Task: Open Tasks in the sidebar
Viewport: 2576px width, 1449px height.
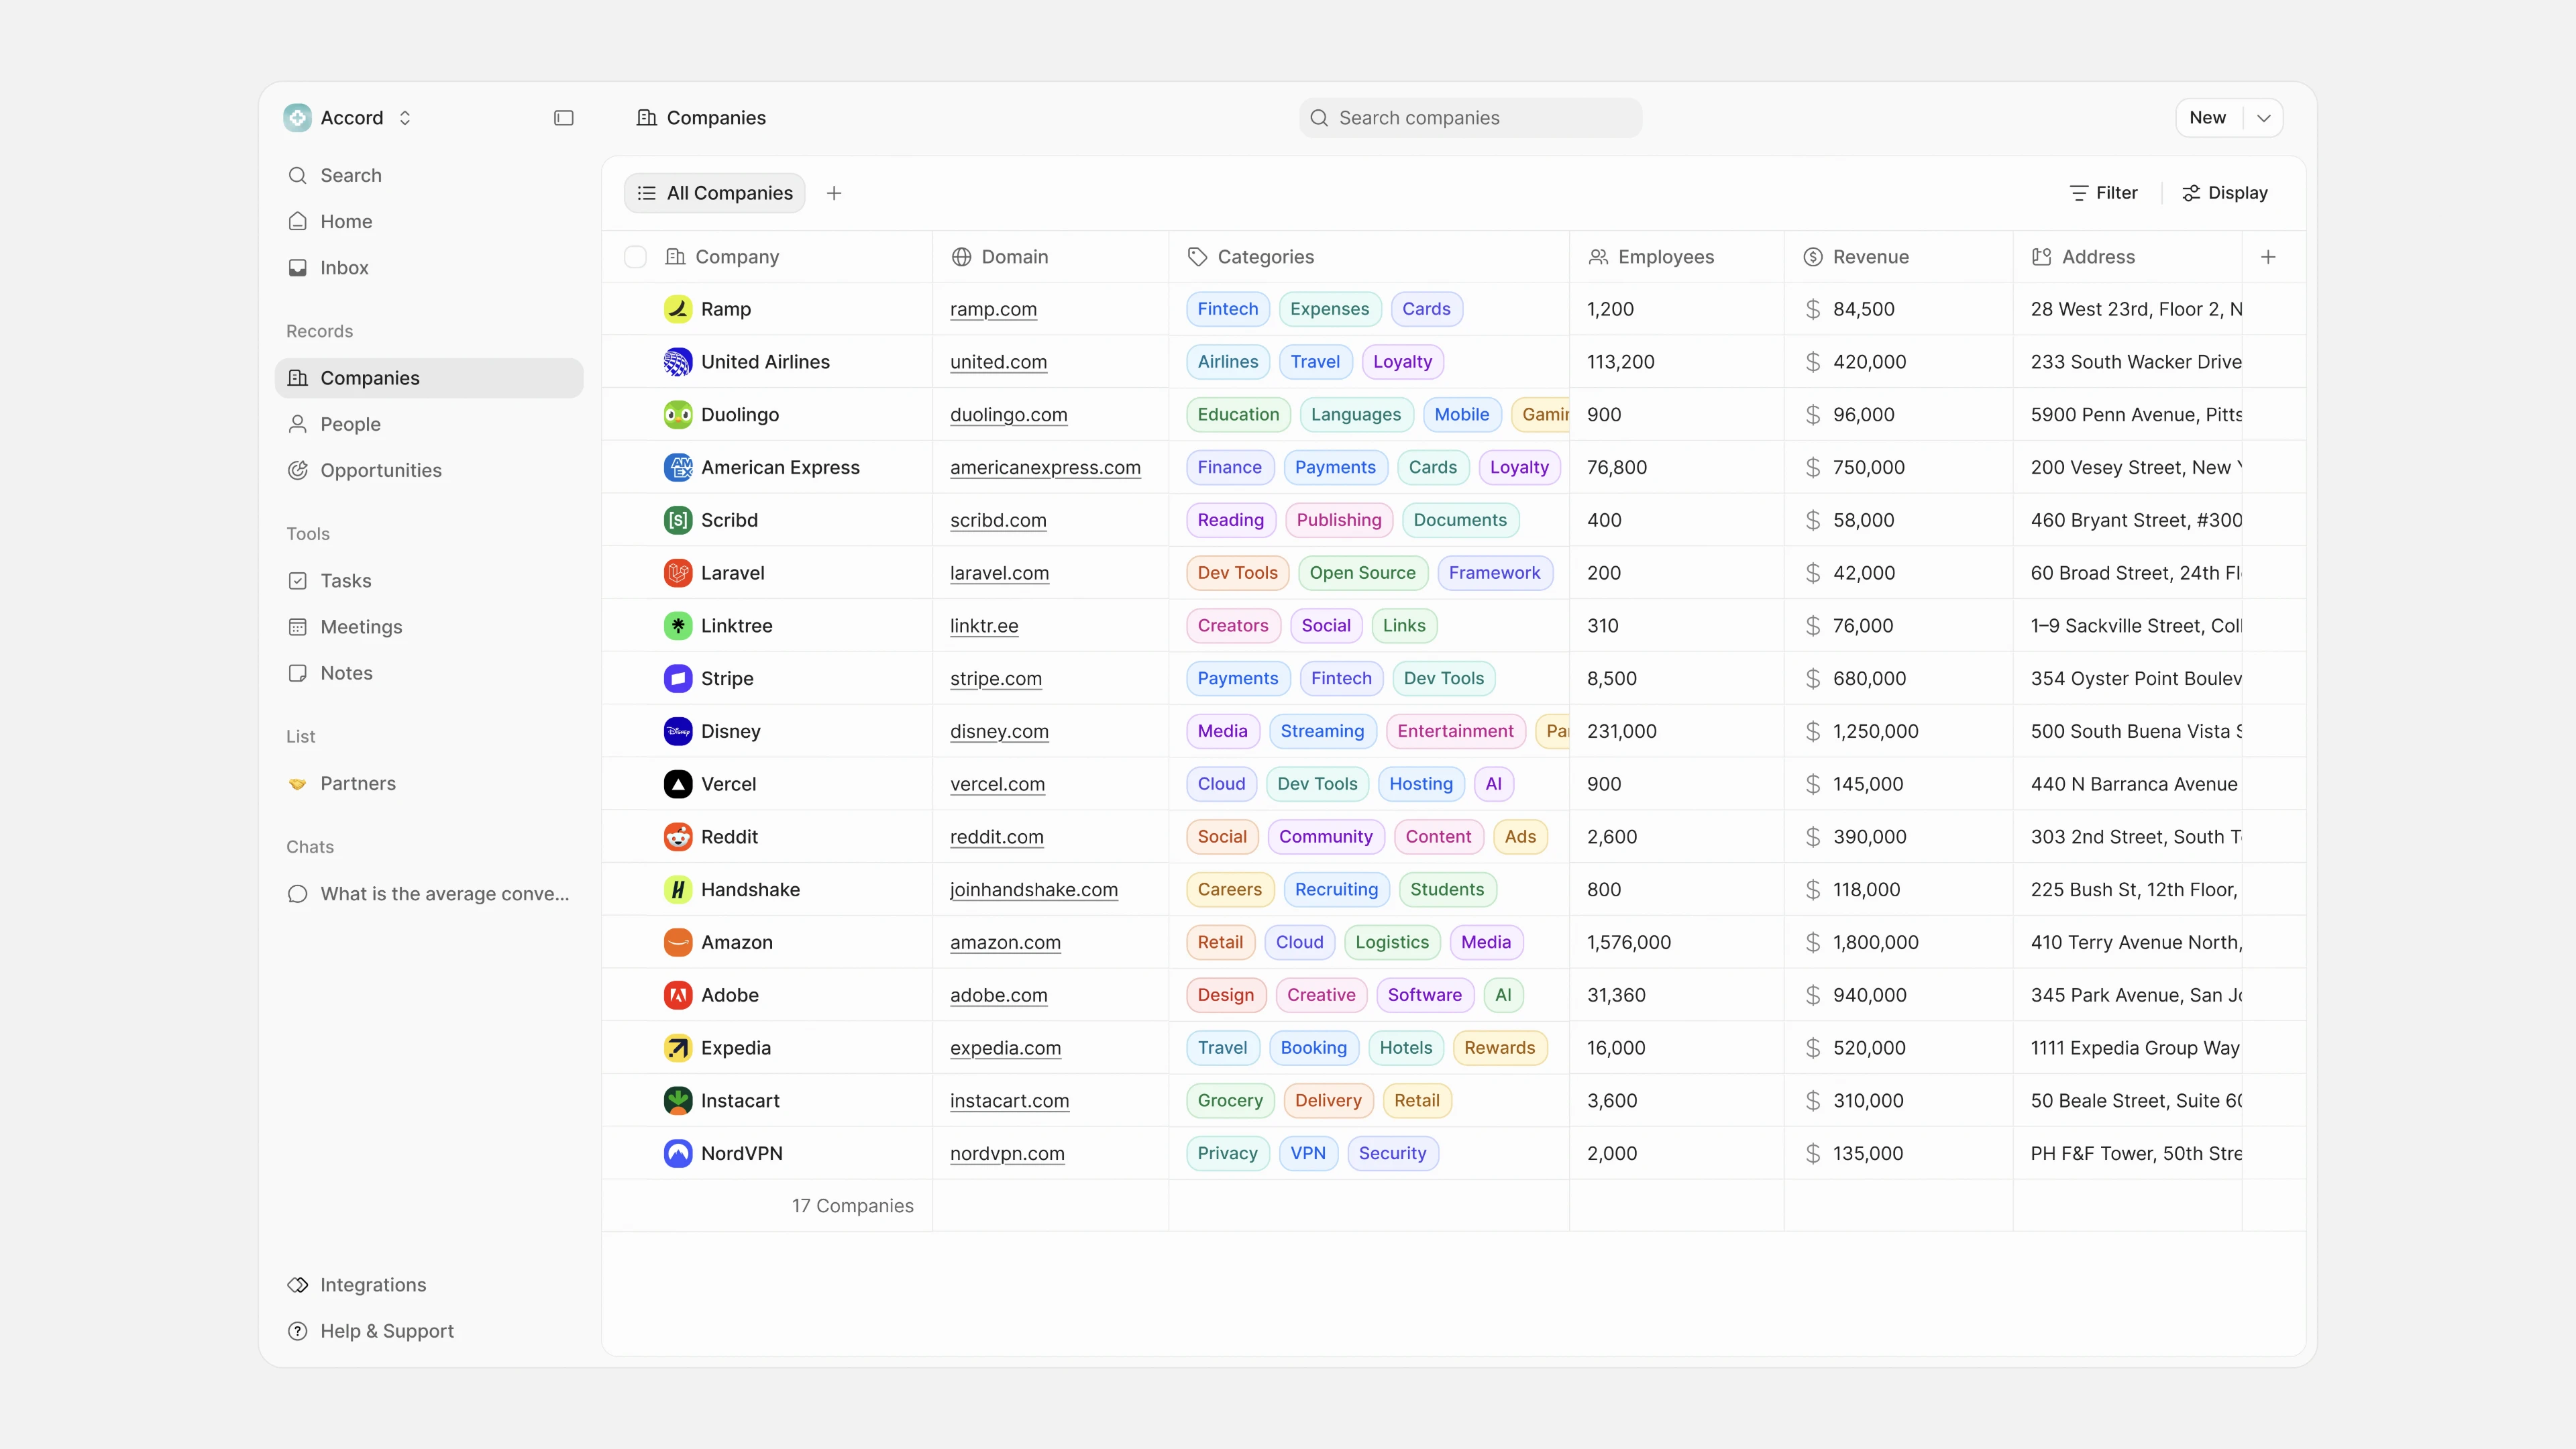Action: coord(429,581)
